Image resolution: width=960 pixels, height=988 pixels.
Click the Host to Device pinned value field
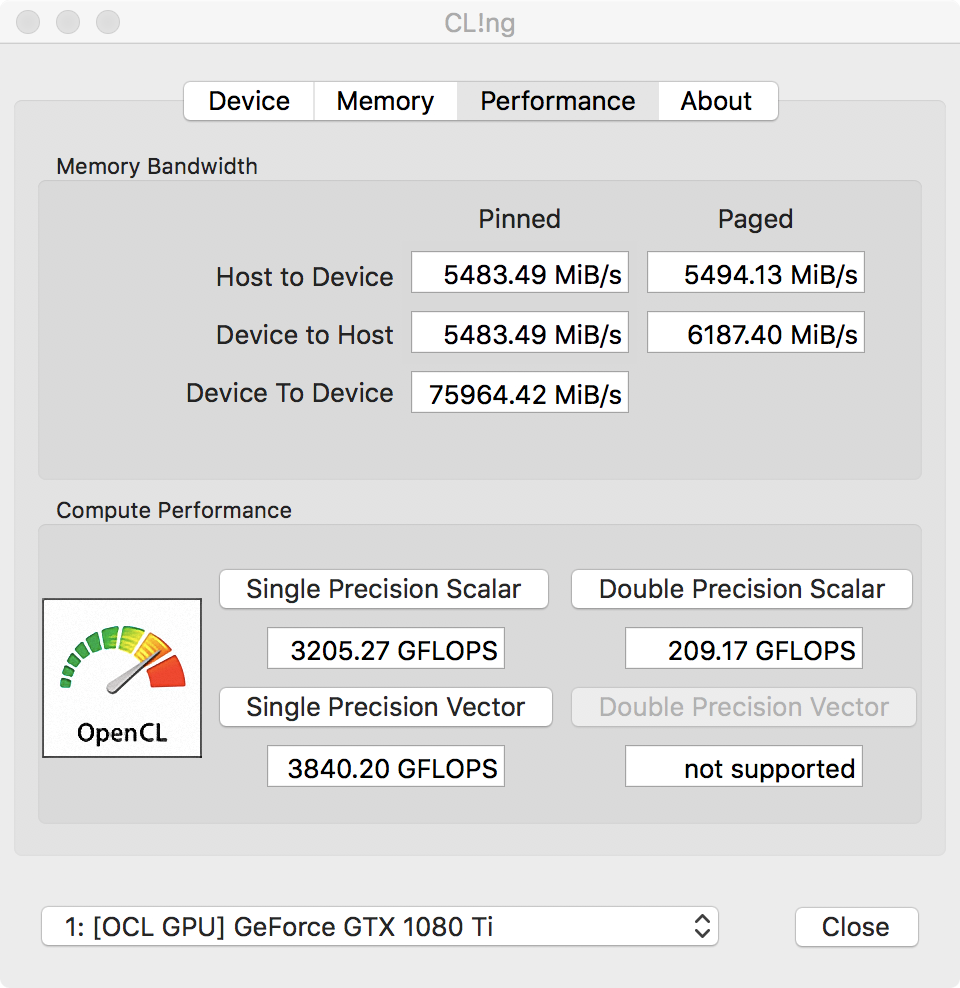(520, 273)
